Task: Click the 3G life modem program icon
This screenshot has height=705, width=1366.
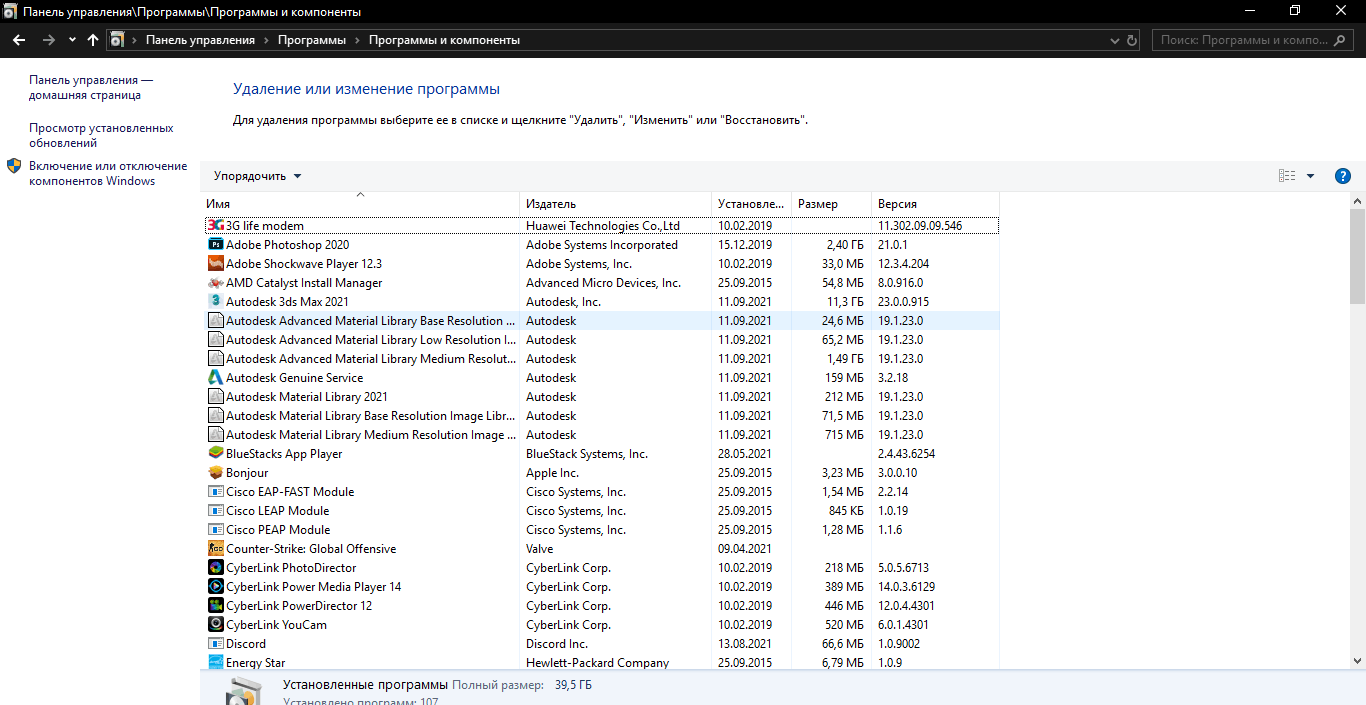Action: coord(215,226)
